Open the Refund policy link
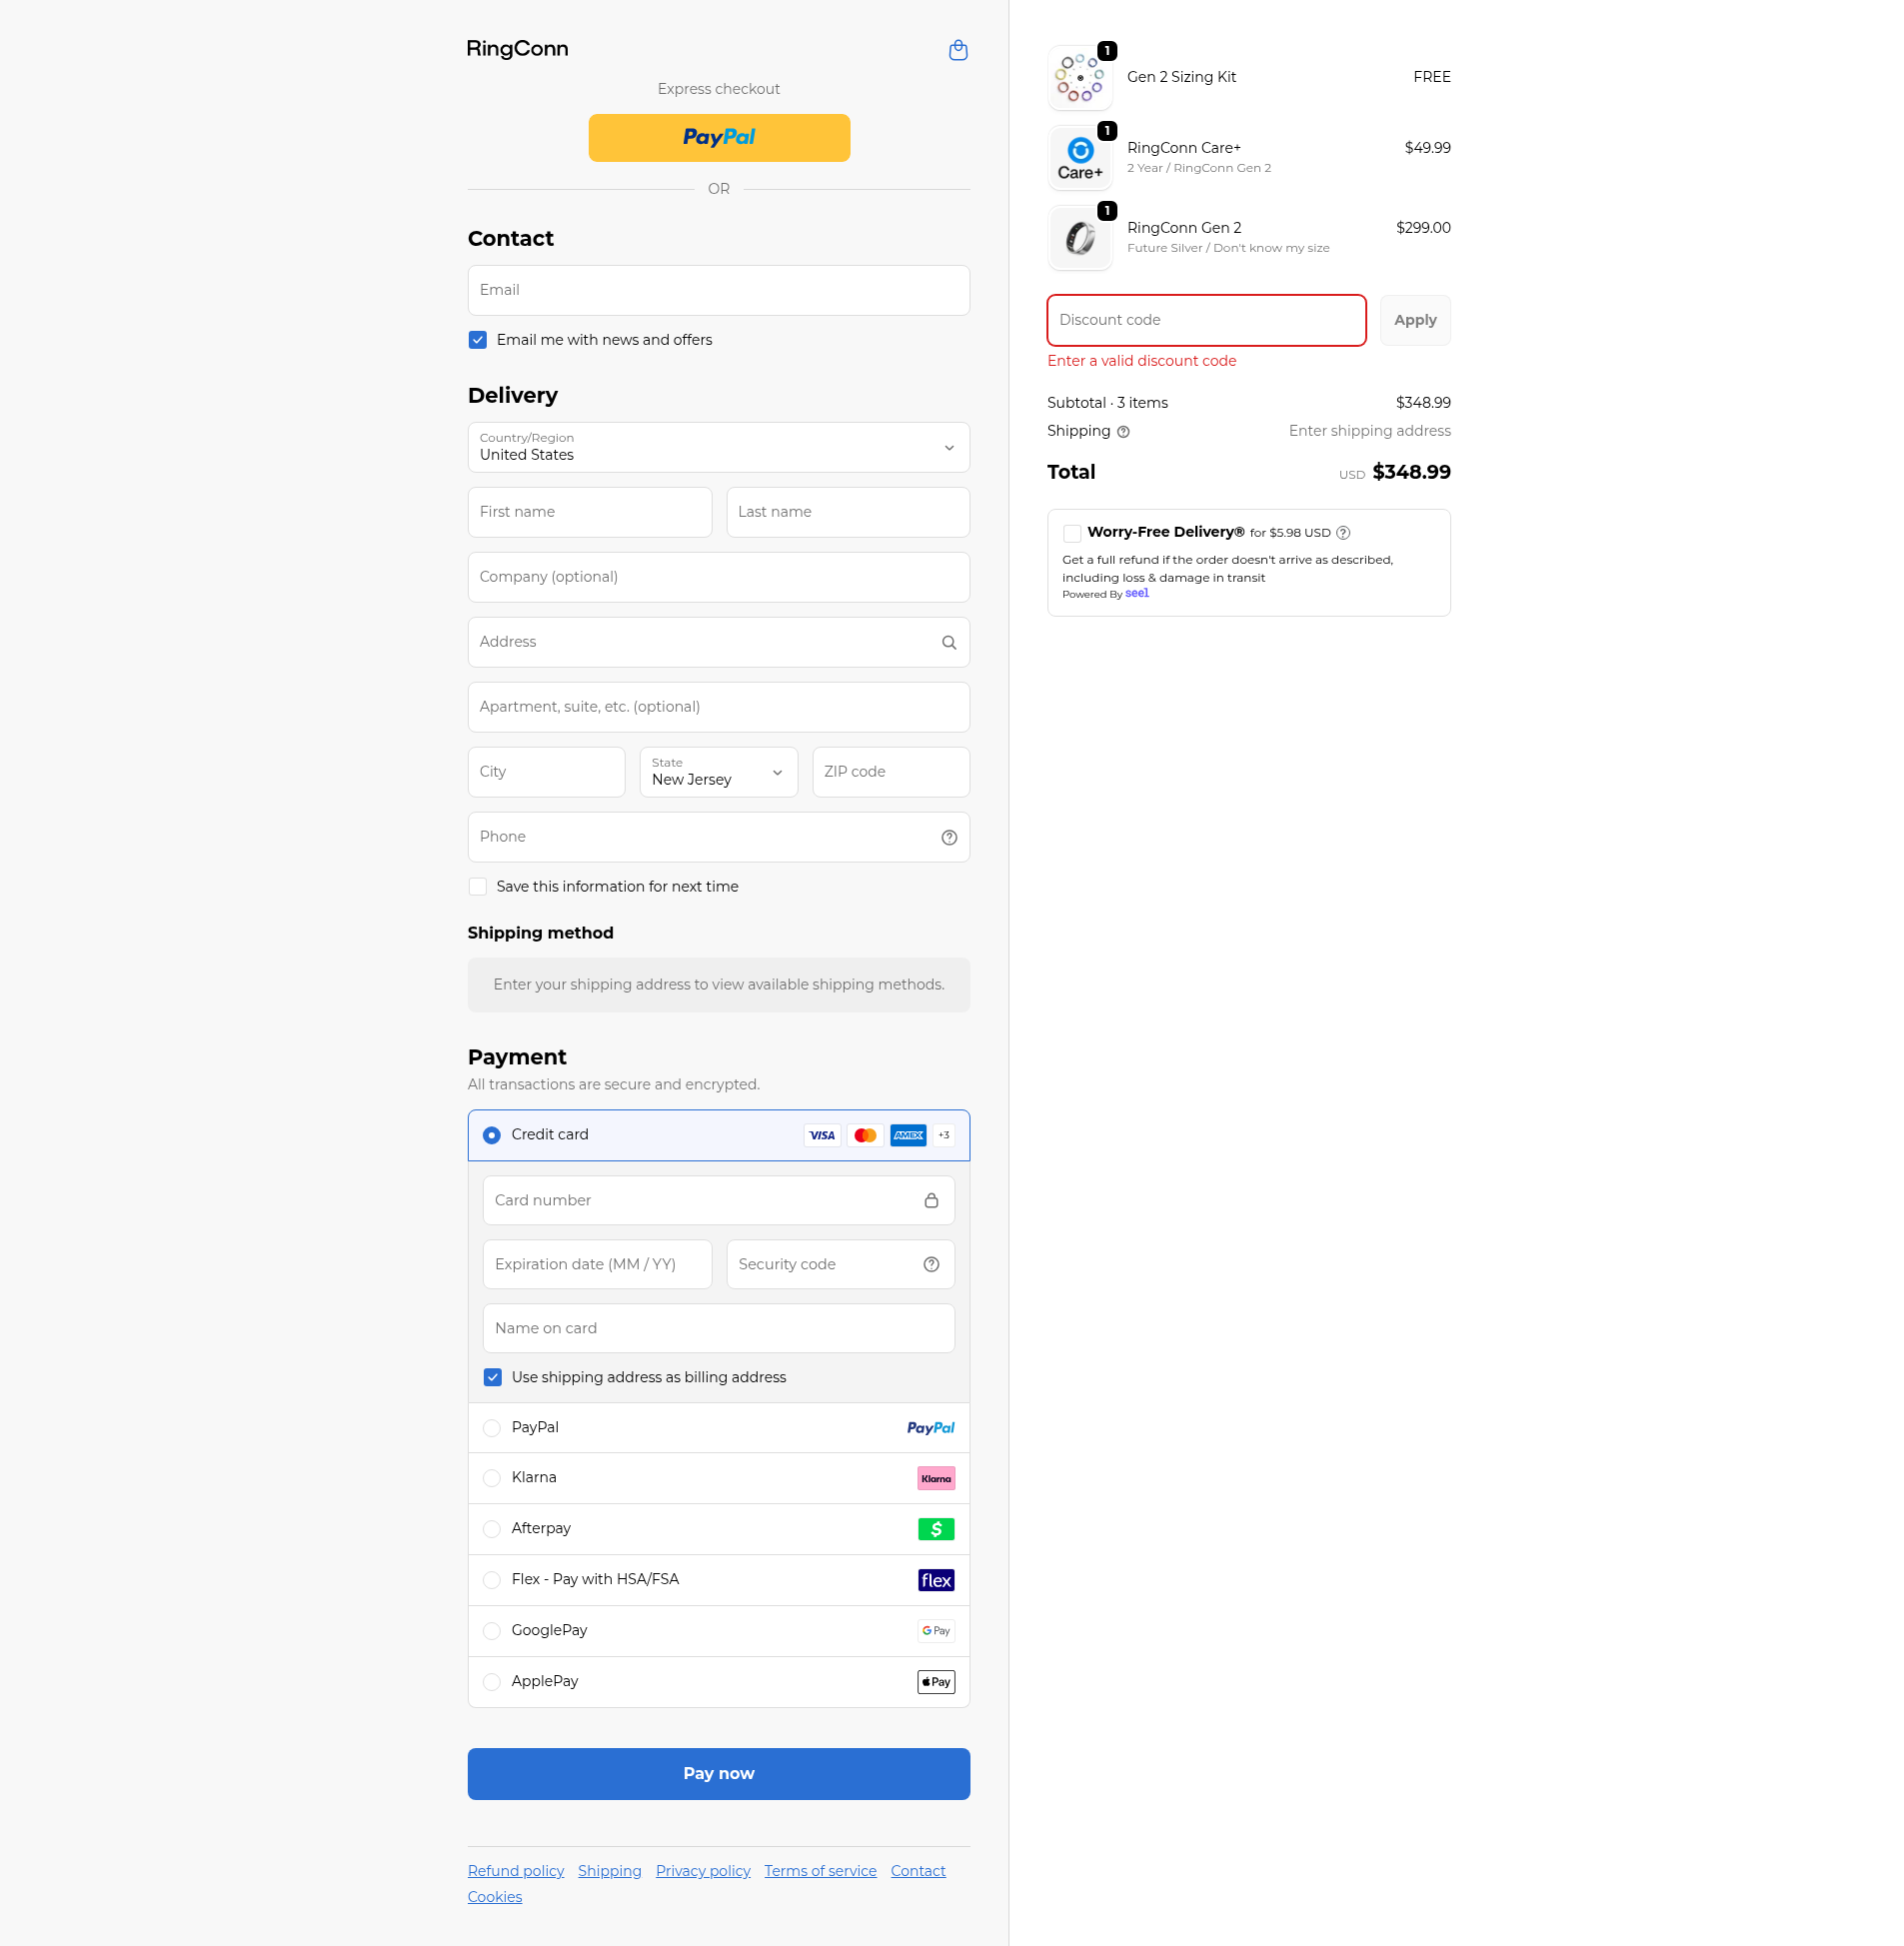This screenshot has width=1904, height=1946. click(x=515, y=1871)
